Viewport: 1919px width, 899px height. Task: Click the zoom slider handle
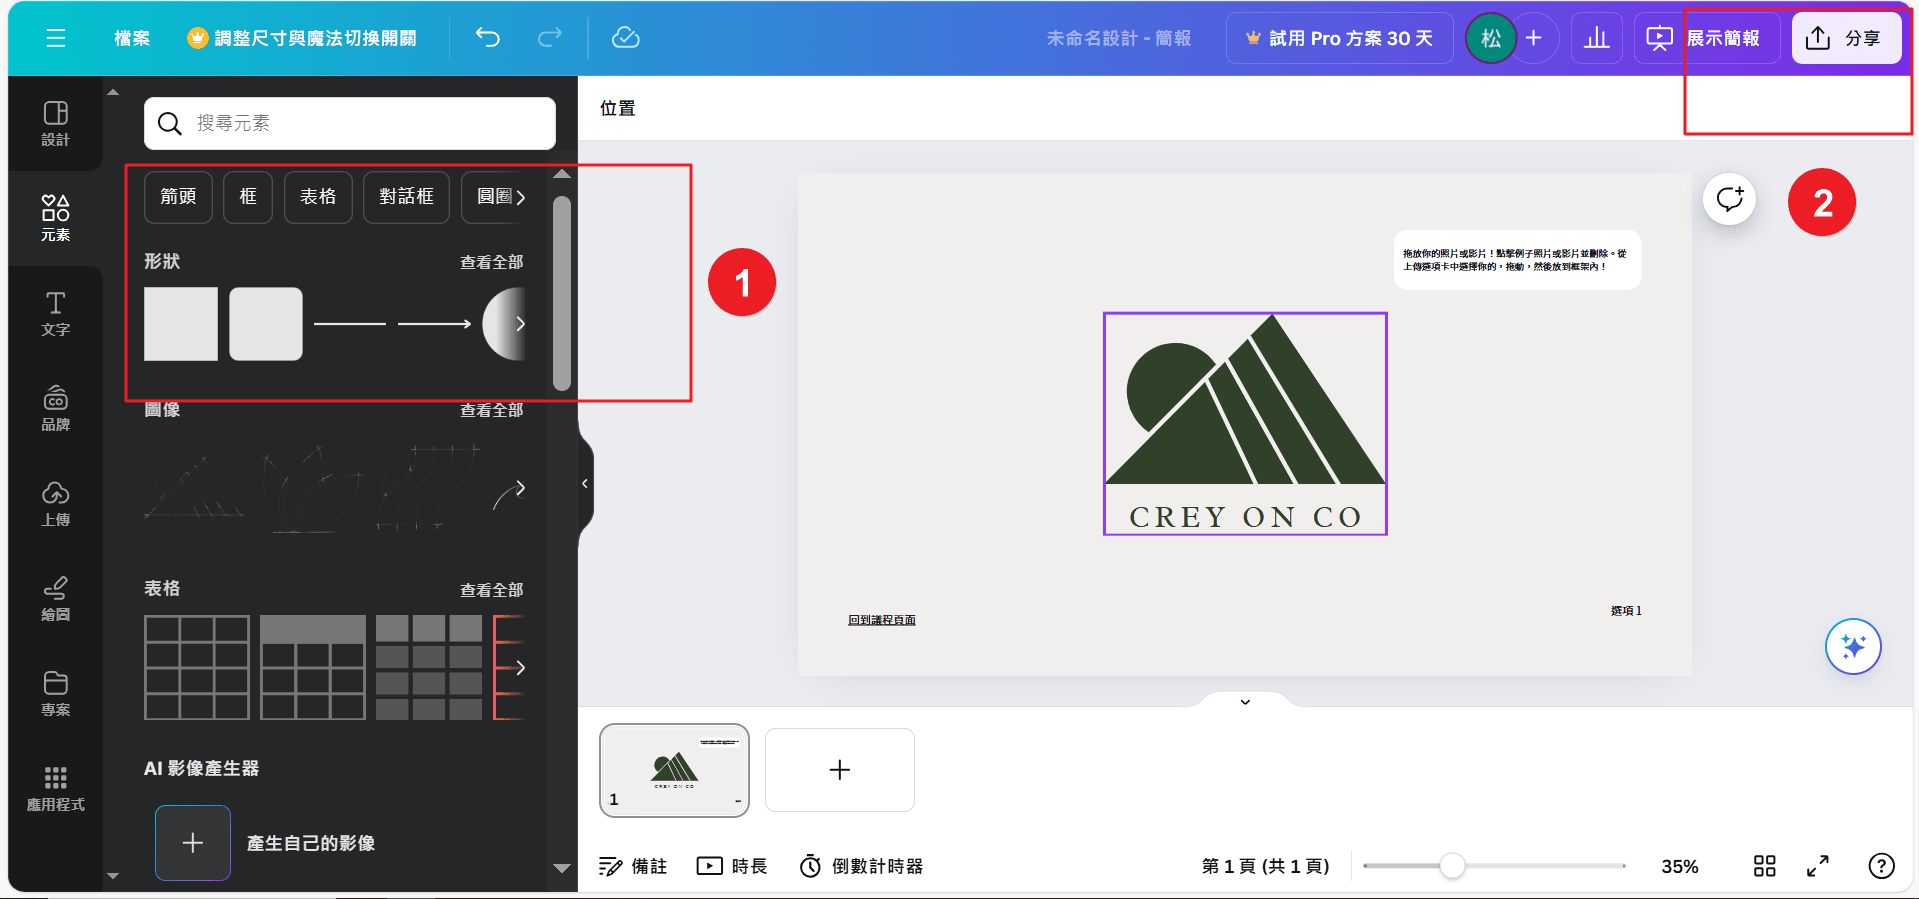tap(1452, 866)
